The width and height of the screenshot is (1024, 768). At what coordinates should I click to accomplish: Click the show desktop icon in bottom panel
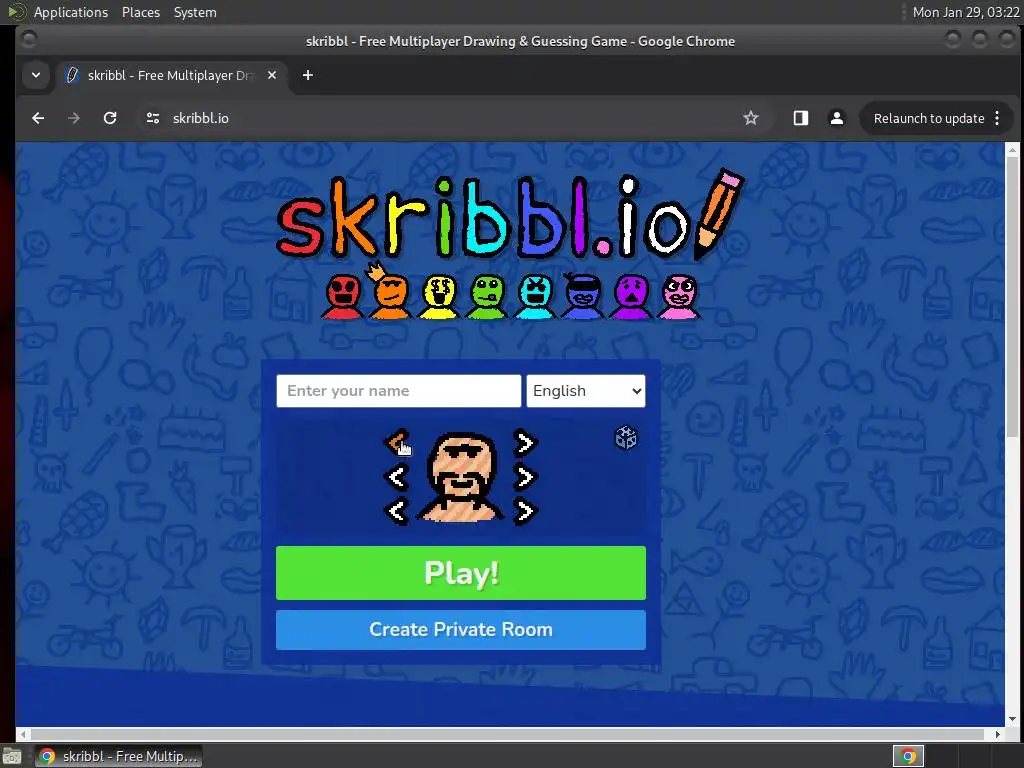(12, 756)
